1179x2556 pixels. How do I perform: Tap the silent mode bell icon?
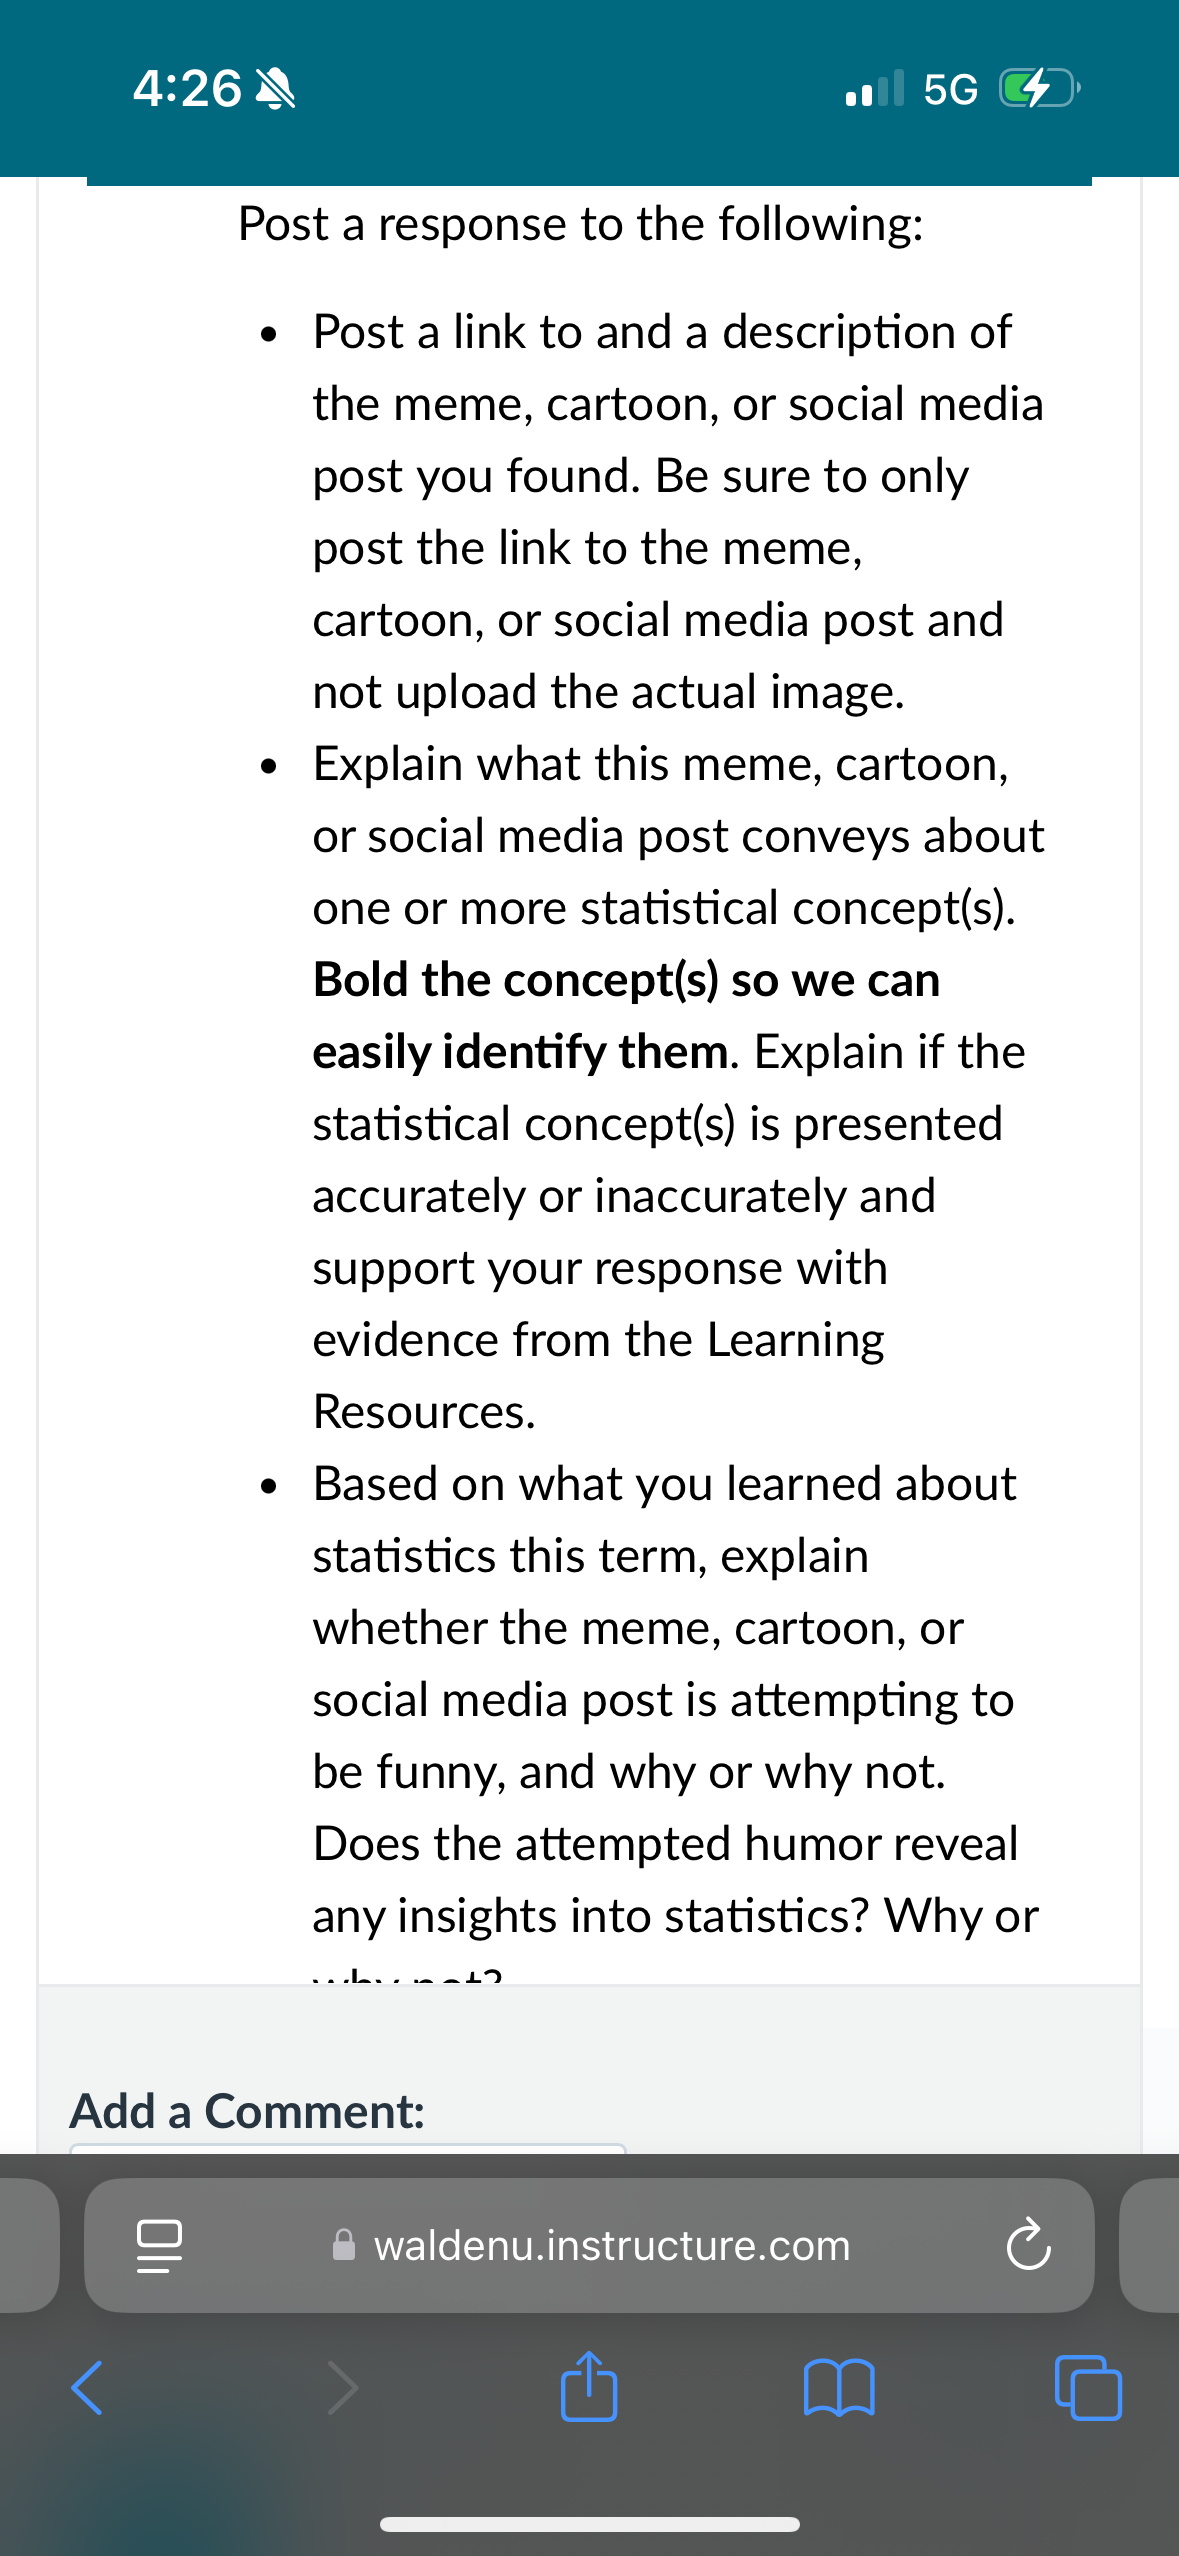click(276, 90)
